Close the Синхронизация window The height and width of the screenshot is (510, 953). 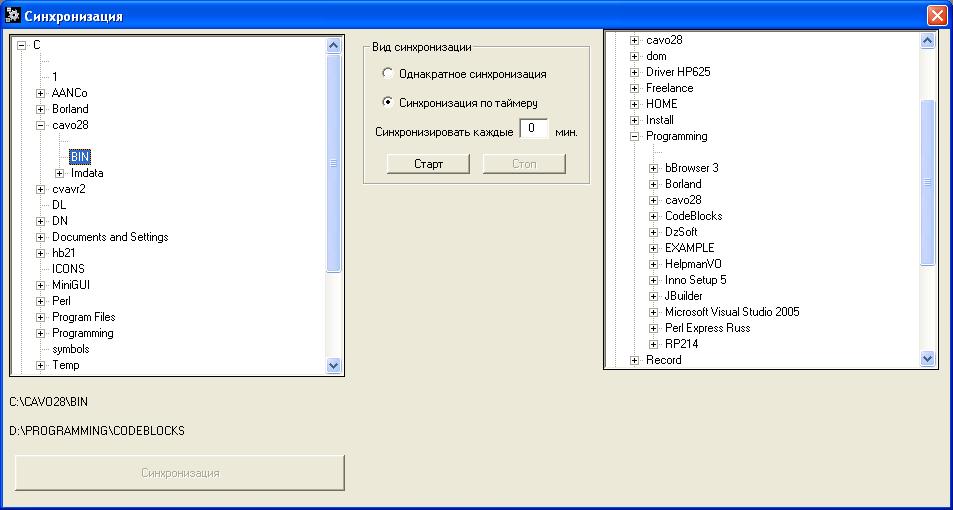coord(937,16)
